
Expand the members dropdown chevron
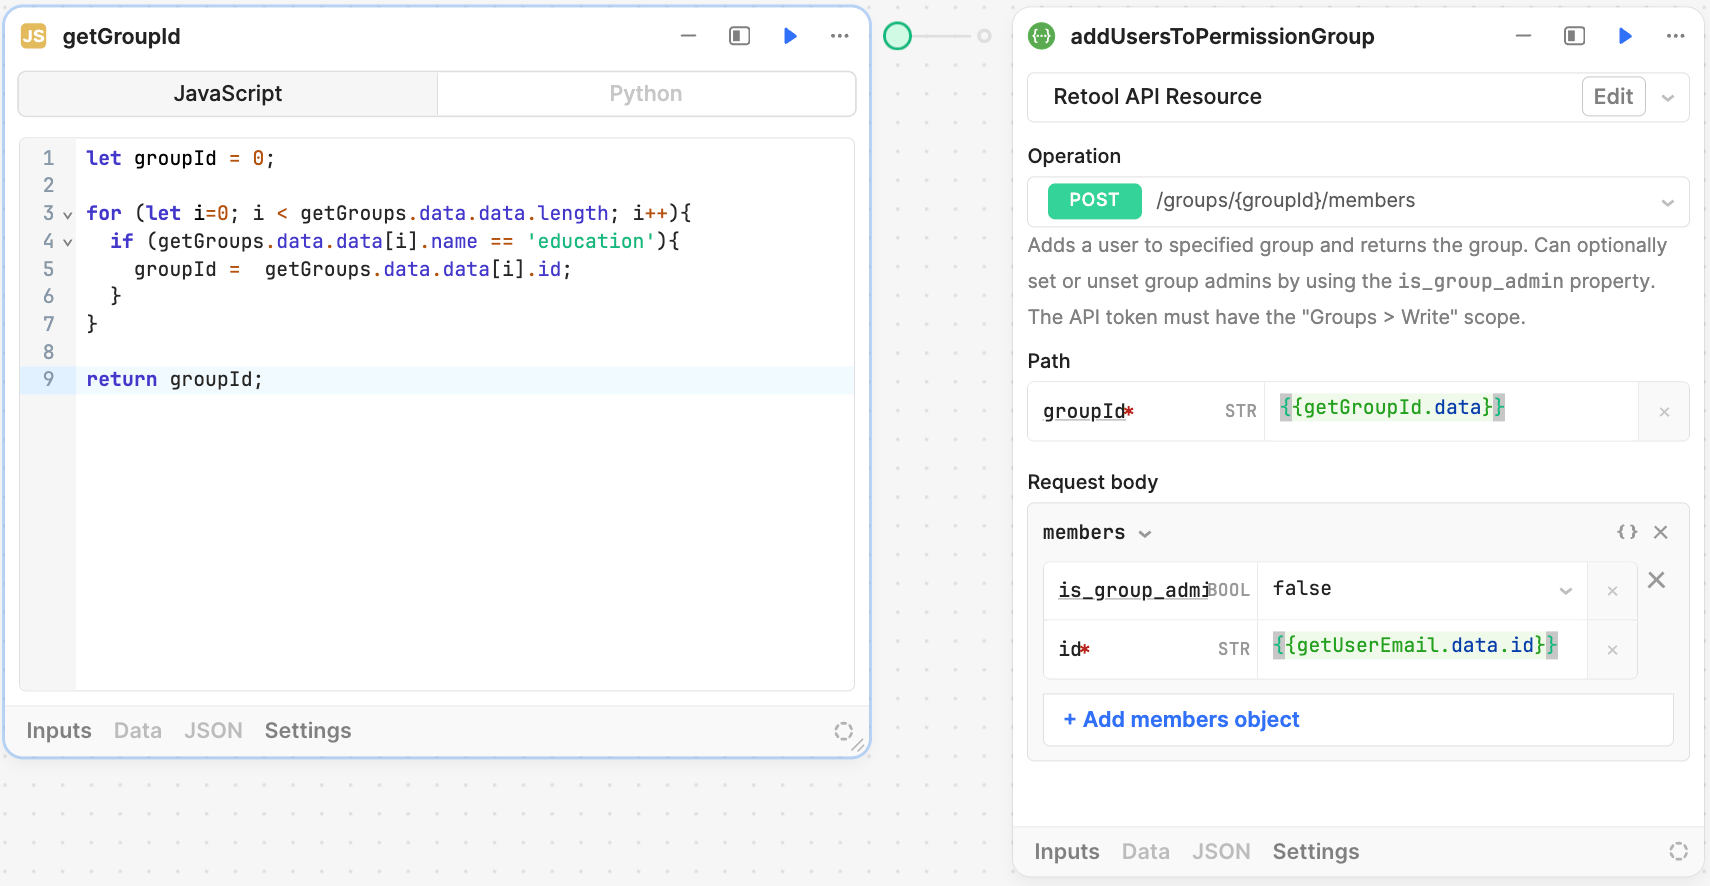(x=1145, y=534)
